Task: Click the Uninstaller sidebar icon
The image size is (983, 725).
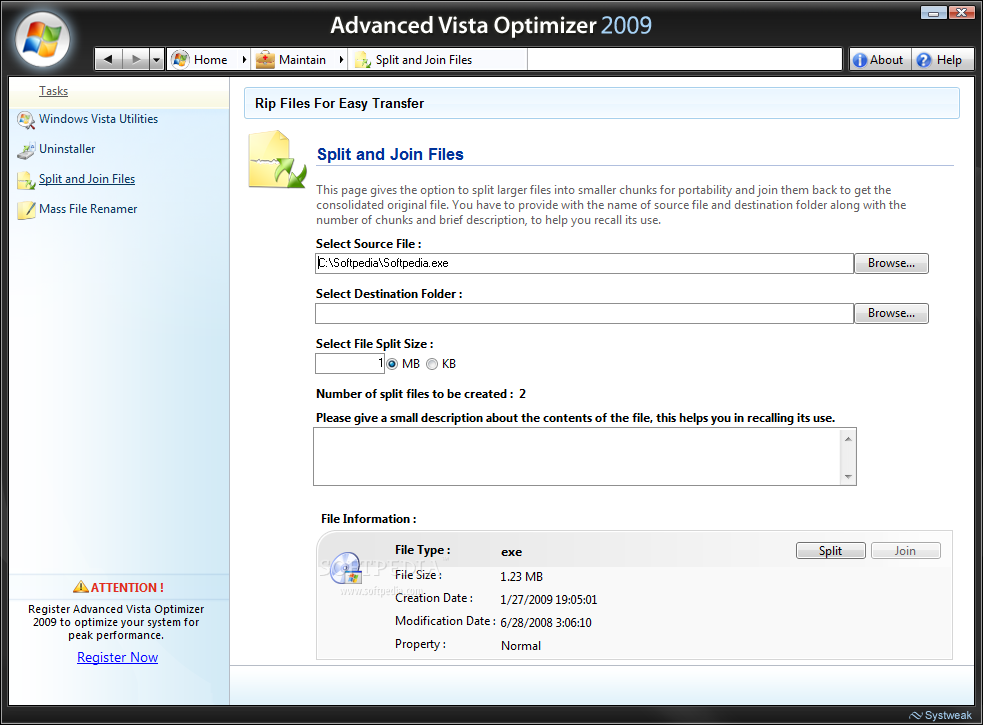Action: 26,150
